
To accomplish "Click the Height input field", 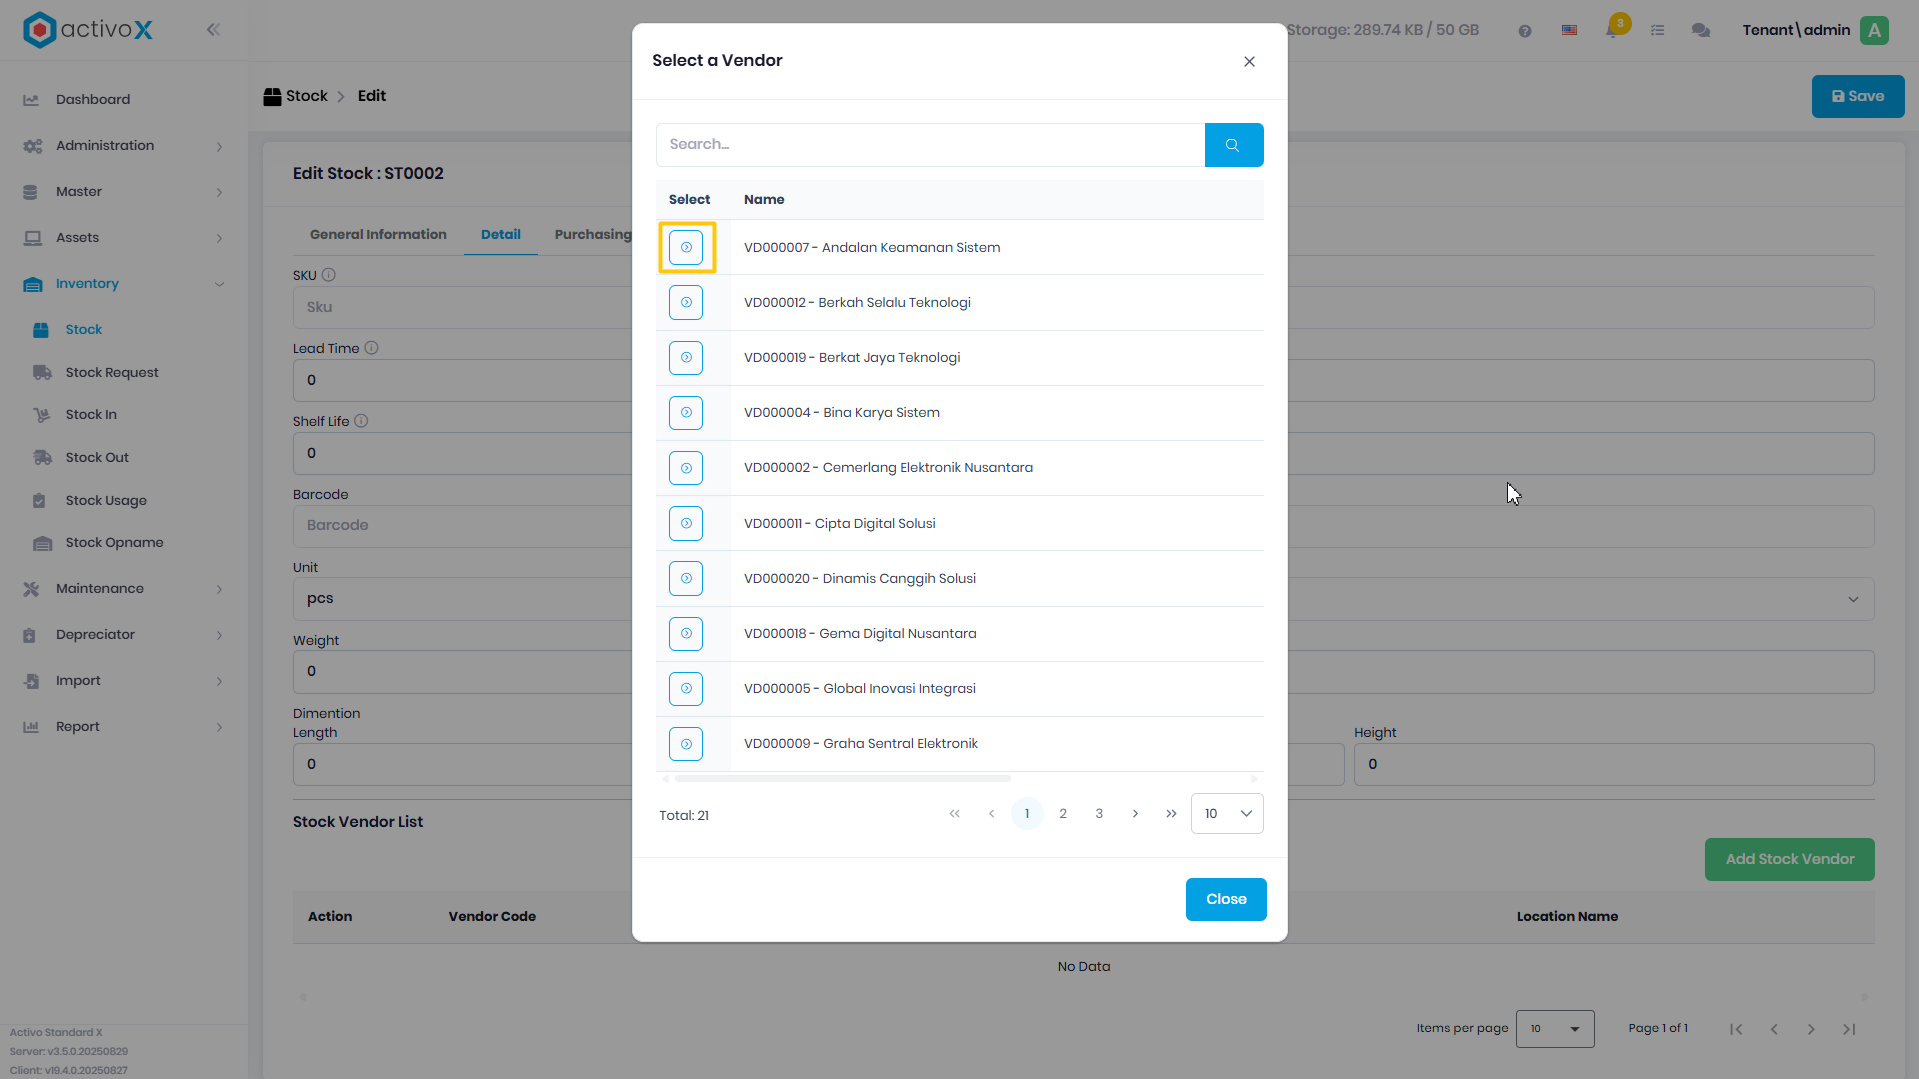I will [x=1613, y=765].
